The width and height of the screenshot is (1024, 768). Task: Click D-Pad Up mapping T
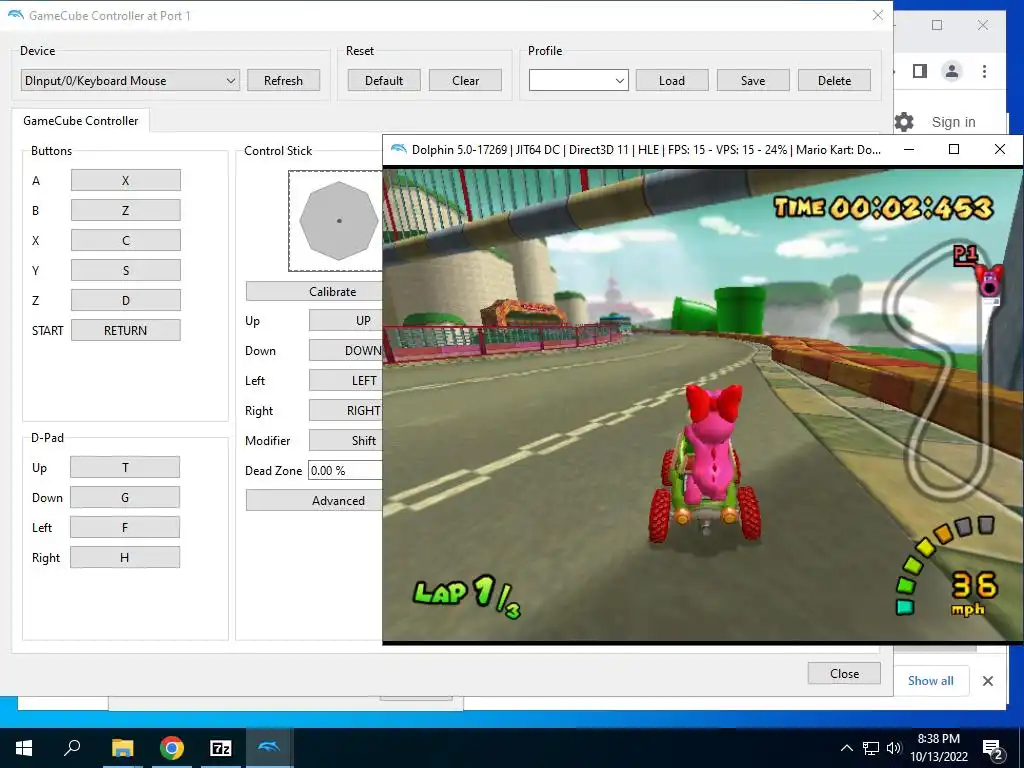point(125,468)
